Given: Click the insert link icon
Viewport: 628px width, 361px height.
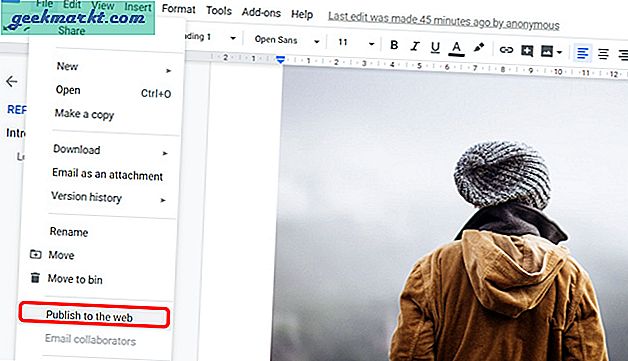Looking at the screenshot, I should tap(506, 50).
